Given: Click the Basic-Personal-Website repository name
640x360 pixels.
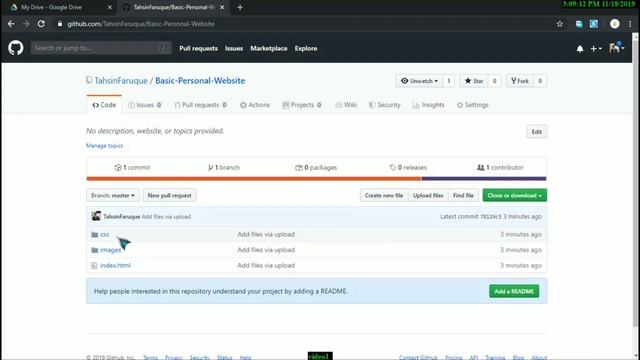Looking at the screenshot, I should (200, 81).
